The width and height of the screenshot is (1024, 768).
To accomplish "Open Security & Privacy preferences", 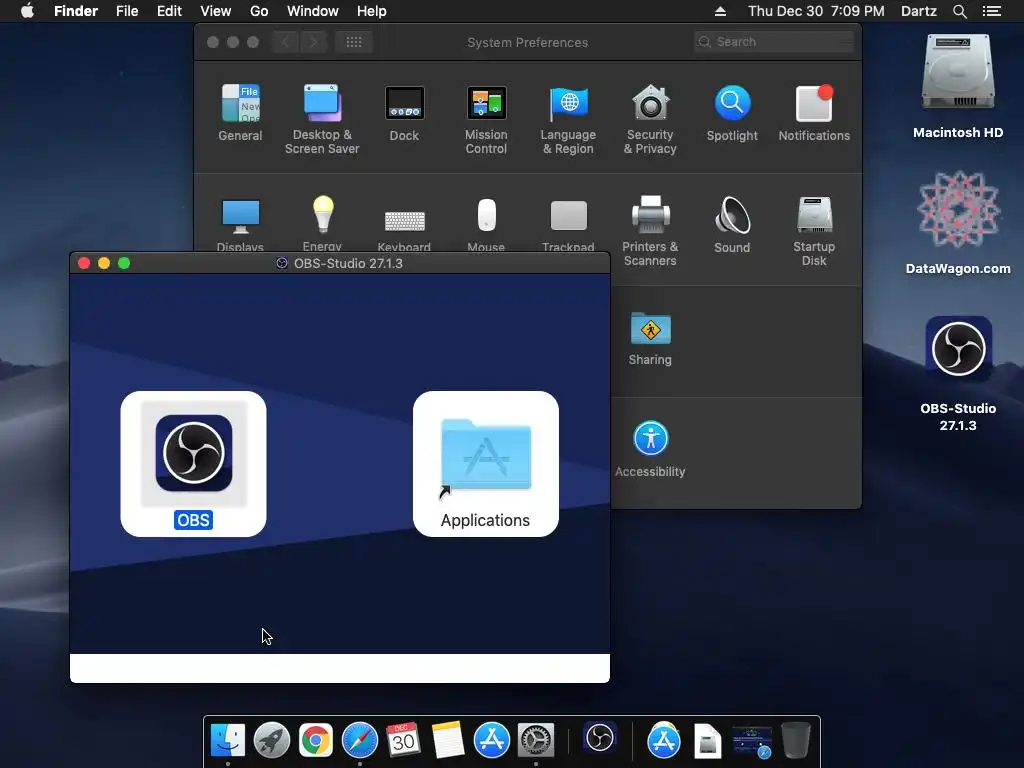I will 650,120.
